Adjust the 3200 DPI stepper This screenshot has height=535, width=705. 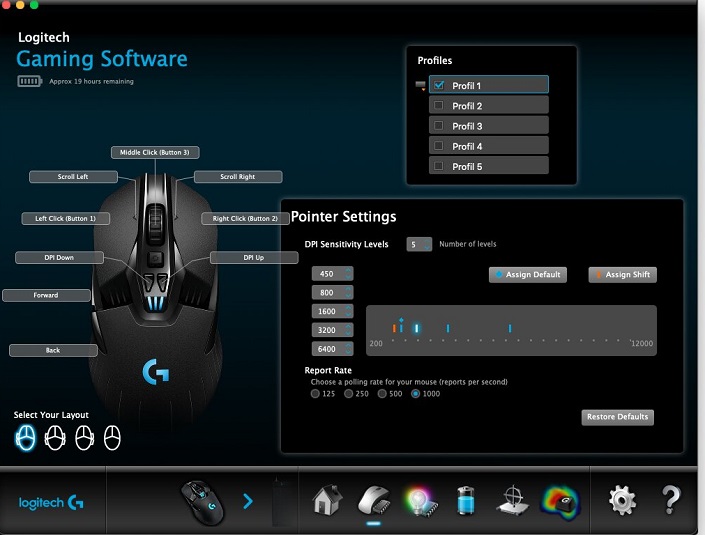point(348,330)
